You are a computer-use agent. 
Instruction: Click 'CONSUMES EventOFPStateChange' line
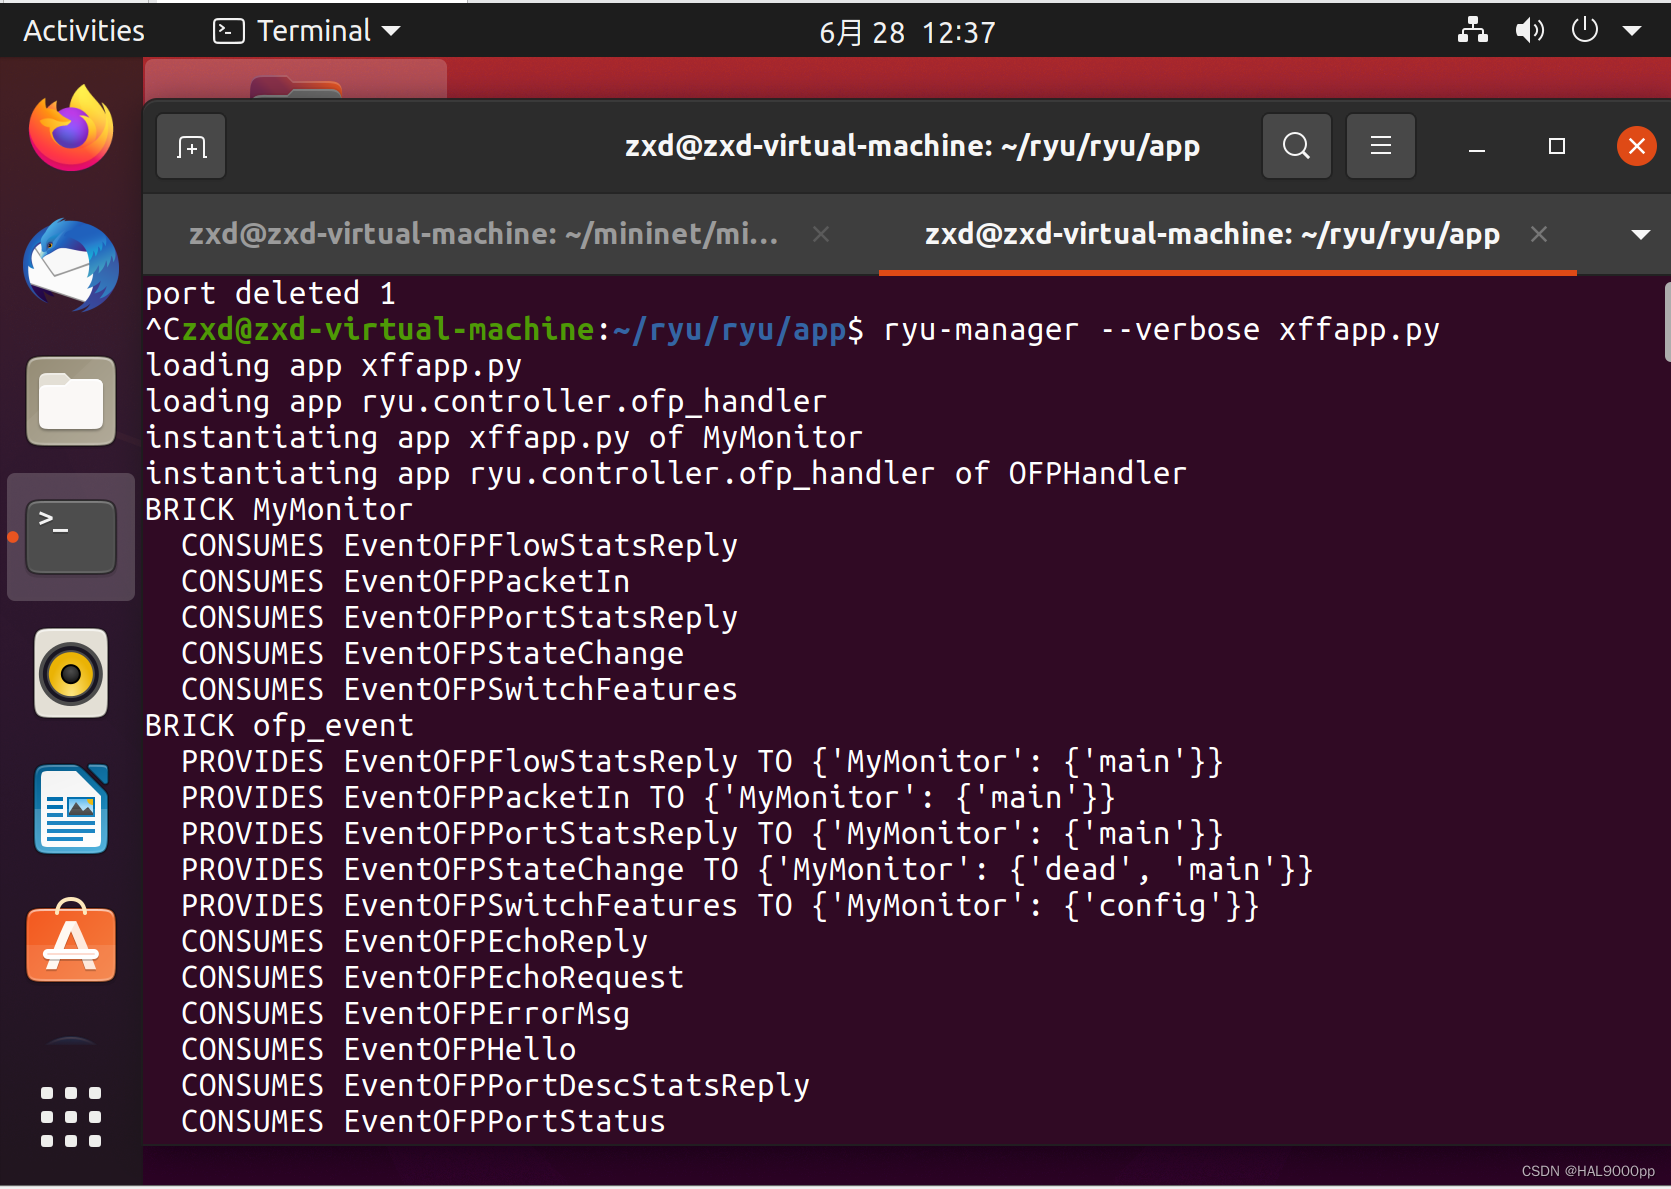[x=433, y=653]
